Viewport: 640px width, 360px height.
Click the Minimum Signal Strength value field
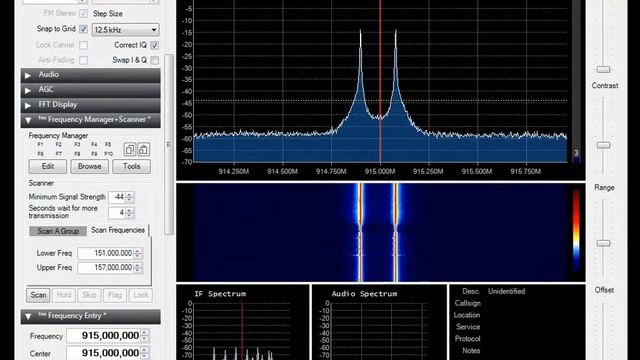[x=117, y=197]
